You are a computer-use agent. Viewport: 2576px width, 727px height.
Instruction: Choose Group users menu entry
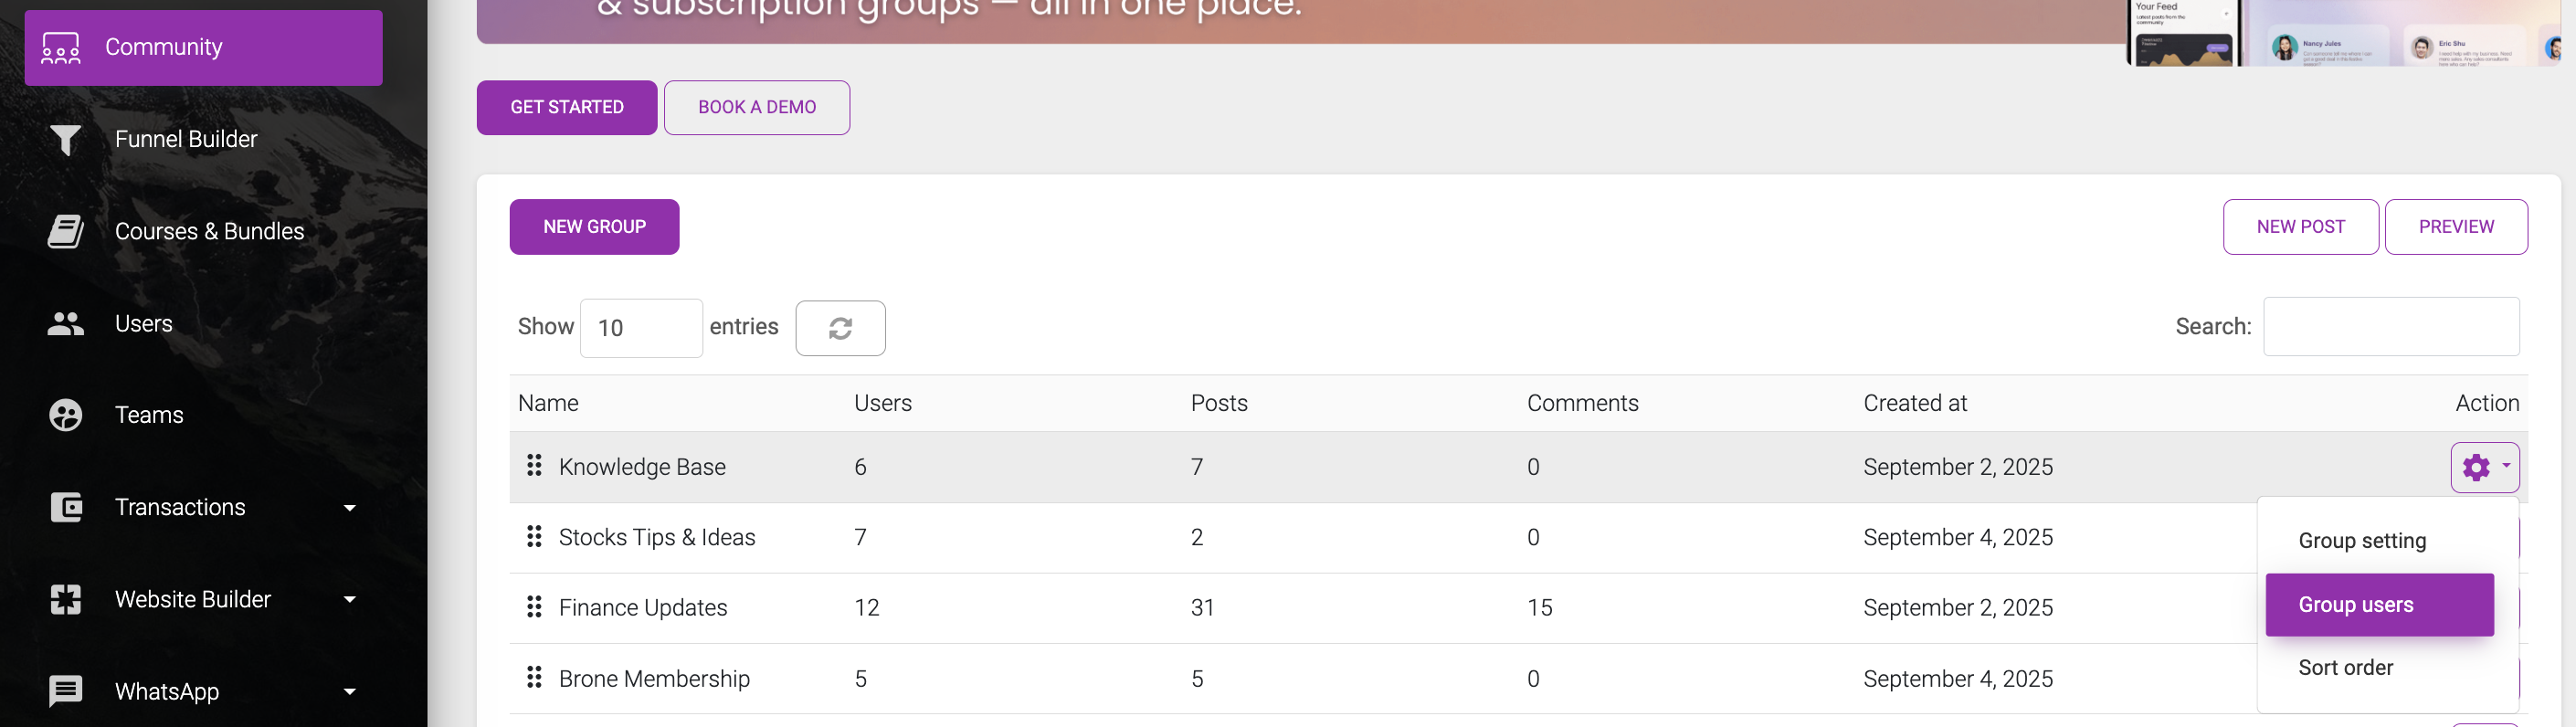[2380, 605]
